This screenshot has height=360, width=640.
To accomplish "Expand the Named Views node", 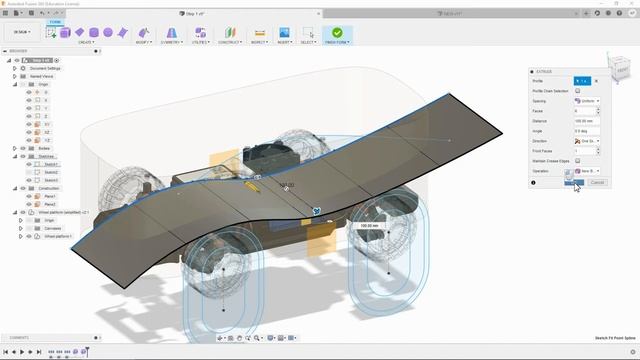I will [15, 76].
